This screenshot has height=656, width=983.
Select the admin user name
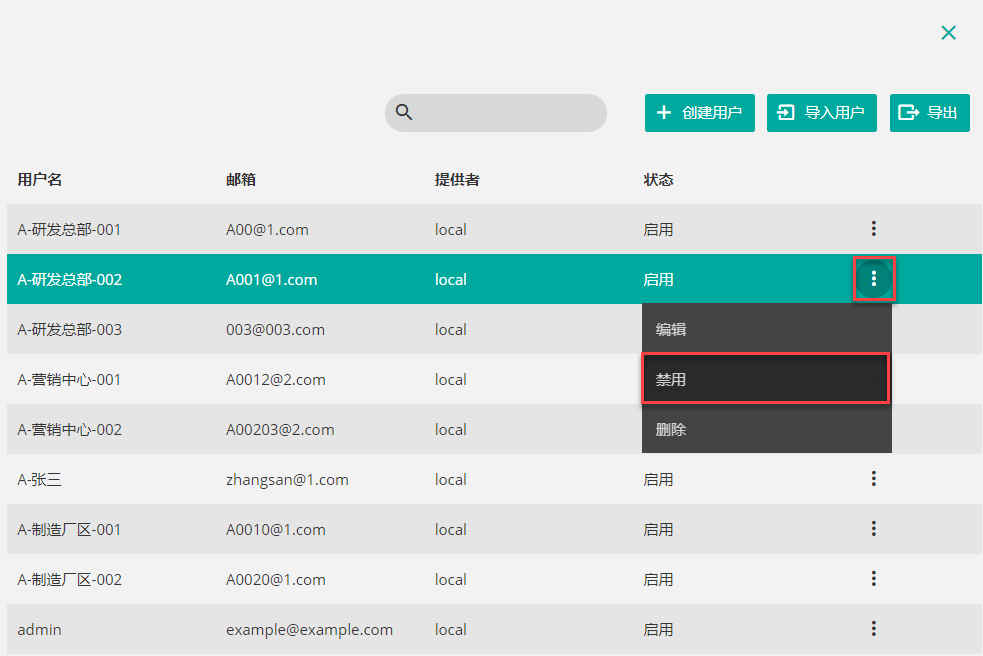[39, 630]
